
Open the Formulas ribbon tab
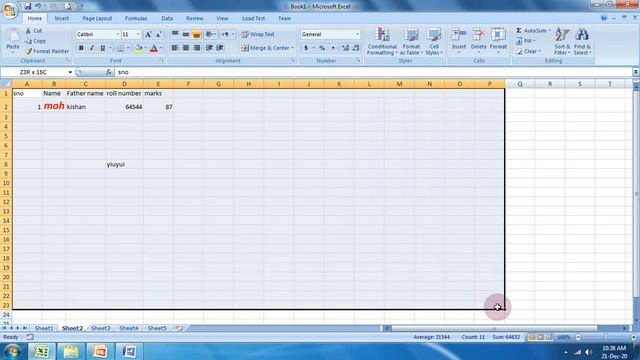(136, 18)
